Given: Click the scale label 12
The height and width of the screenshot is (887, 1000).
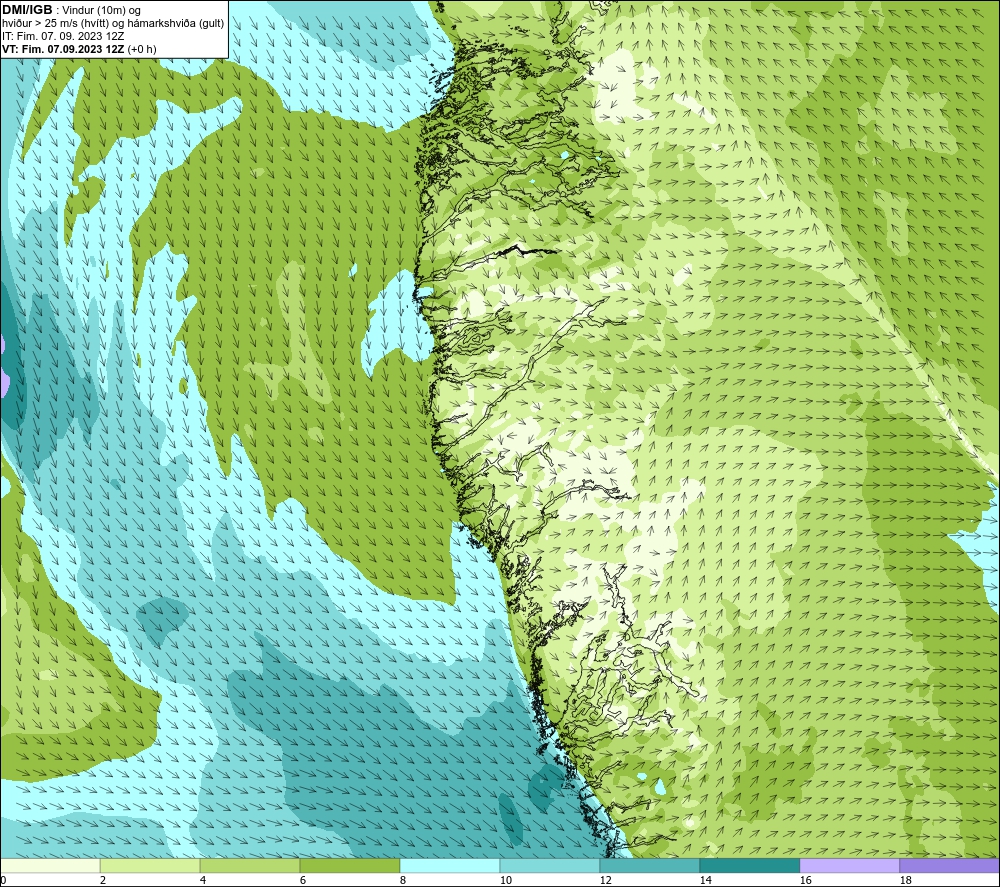Looking at the screenshot, I should point(605,881).
